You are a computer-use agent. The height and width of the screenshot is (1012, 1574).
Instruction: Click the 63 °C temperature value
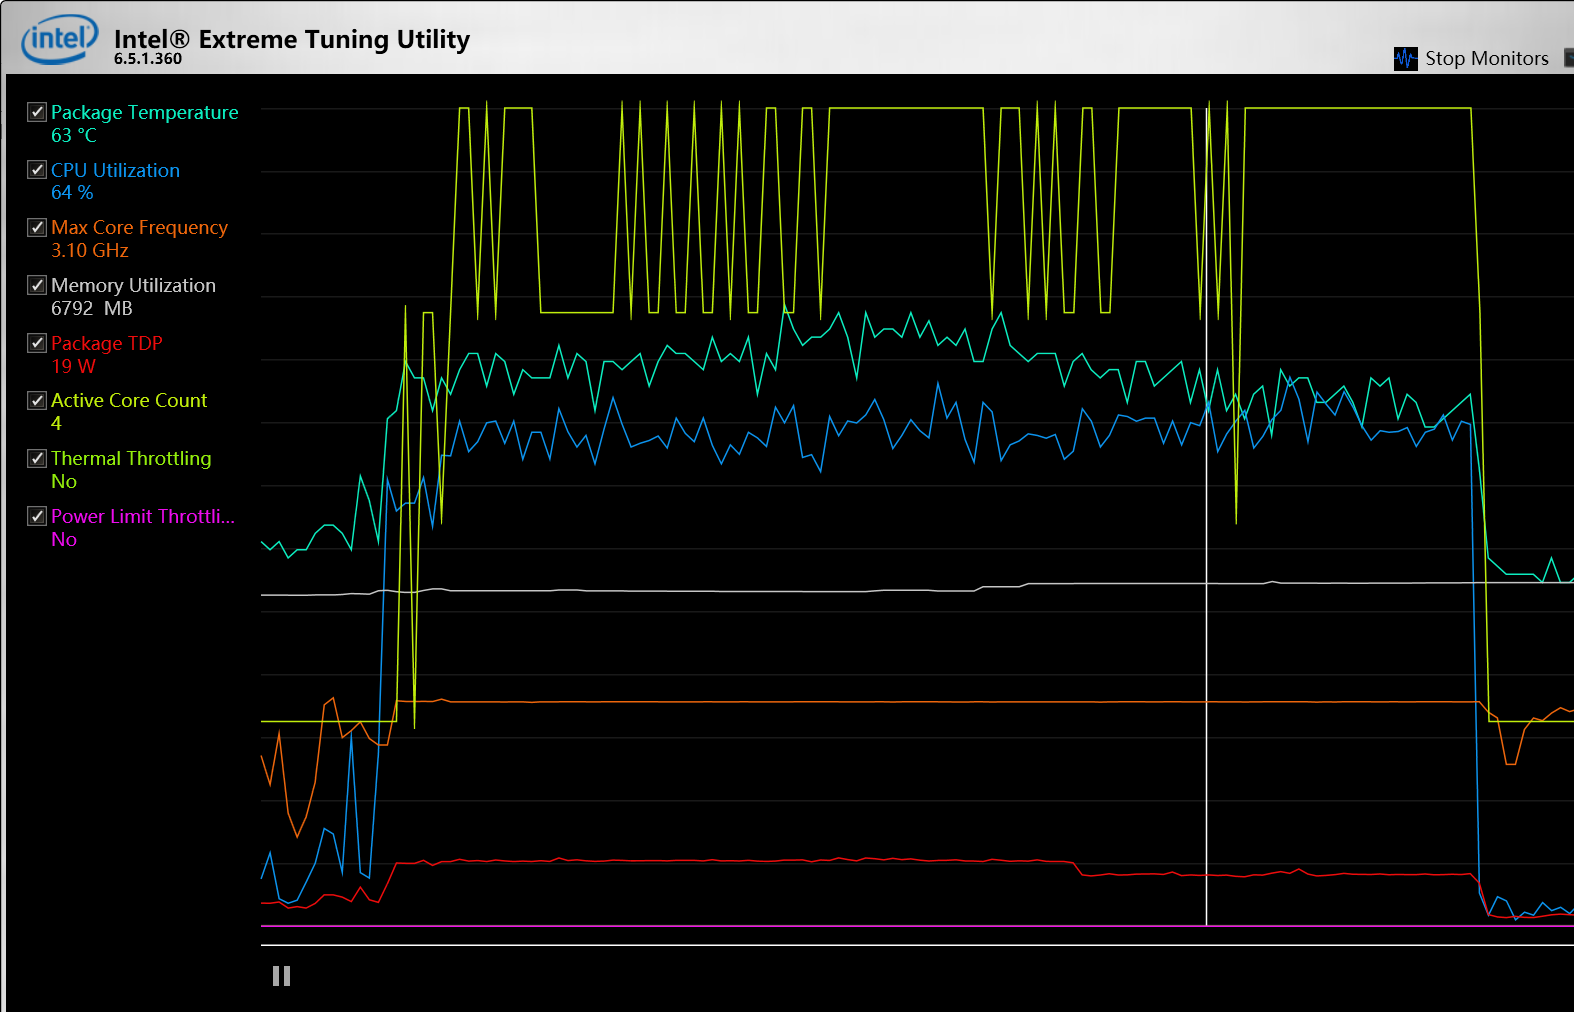(74, 135)
